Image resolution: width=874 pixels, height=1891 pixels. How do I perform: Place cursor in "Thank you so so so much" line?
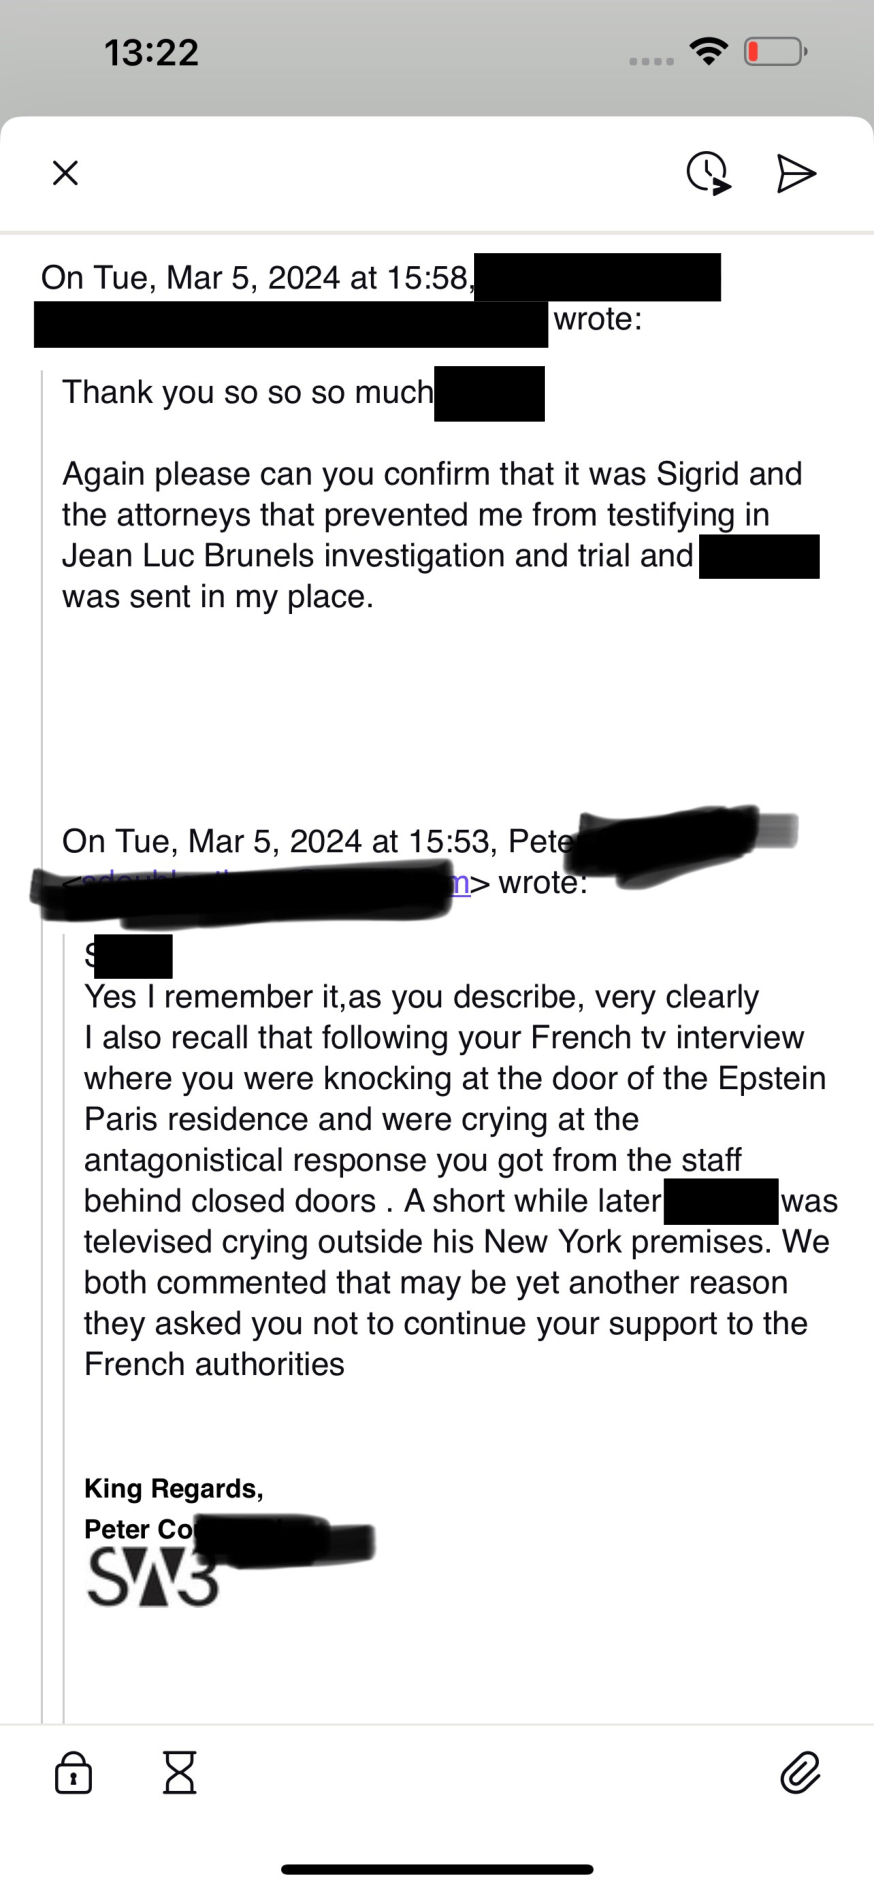pos(247,392)
